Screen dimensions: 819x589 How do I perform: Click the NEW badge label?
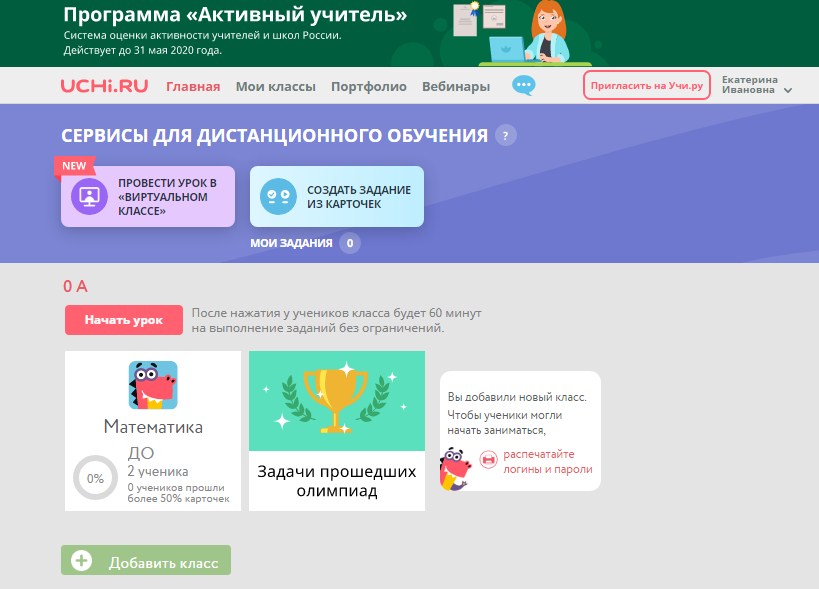pos(75,166)
